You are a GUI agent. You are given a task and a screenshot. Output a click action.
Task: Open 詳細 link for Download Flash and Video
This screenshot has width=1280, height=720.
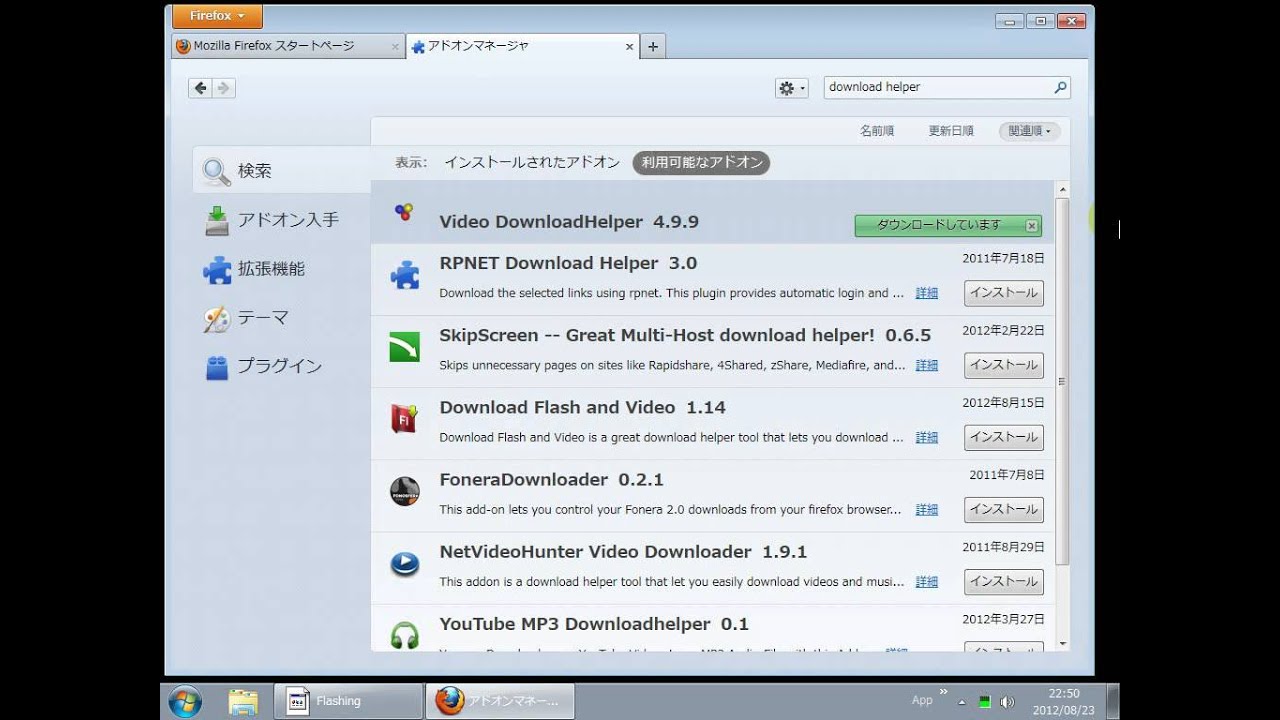click(x=927, y=437)
